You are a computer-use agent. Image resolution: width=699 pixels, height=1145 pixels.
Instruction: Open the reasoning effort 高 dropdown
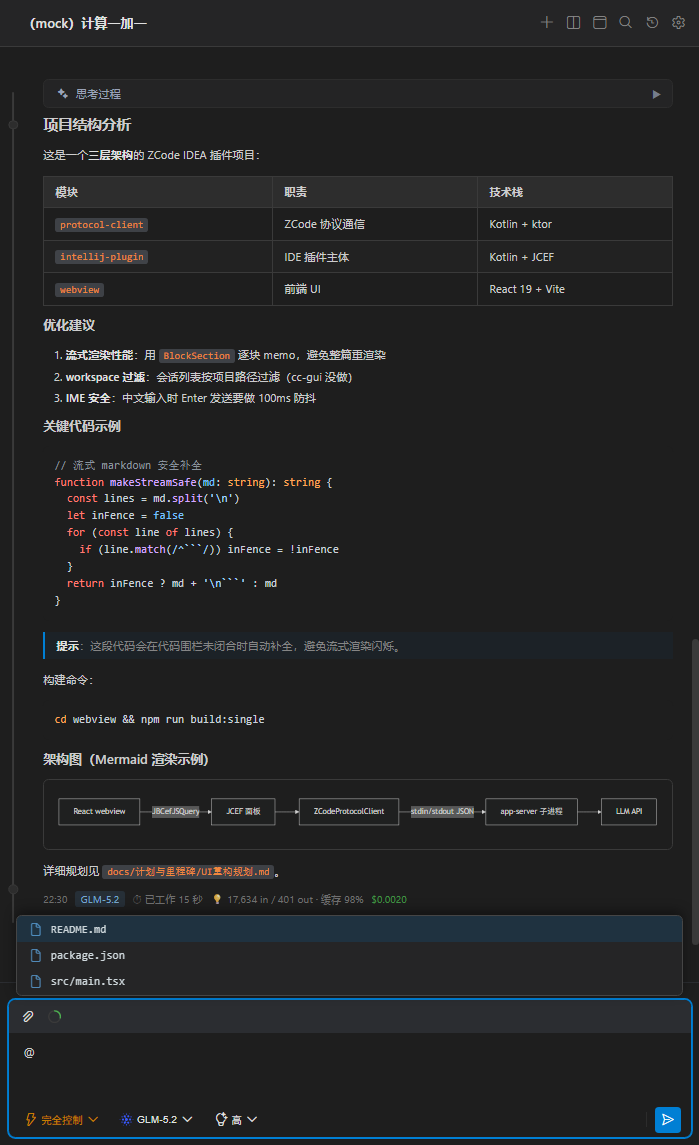coord(236,1119)
